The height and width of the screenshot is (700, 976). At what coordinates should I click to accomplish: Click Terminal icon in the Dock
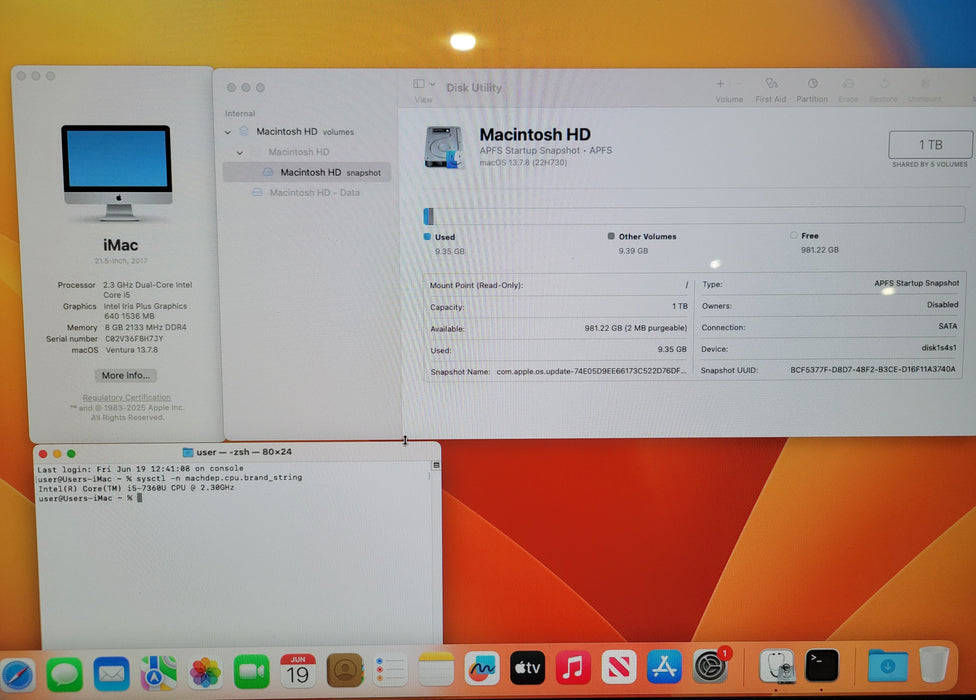[822, 665]
